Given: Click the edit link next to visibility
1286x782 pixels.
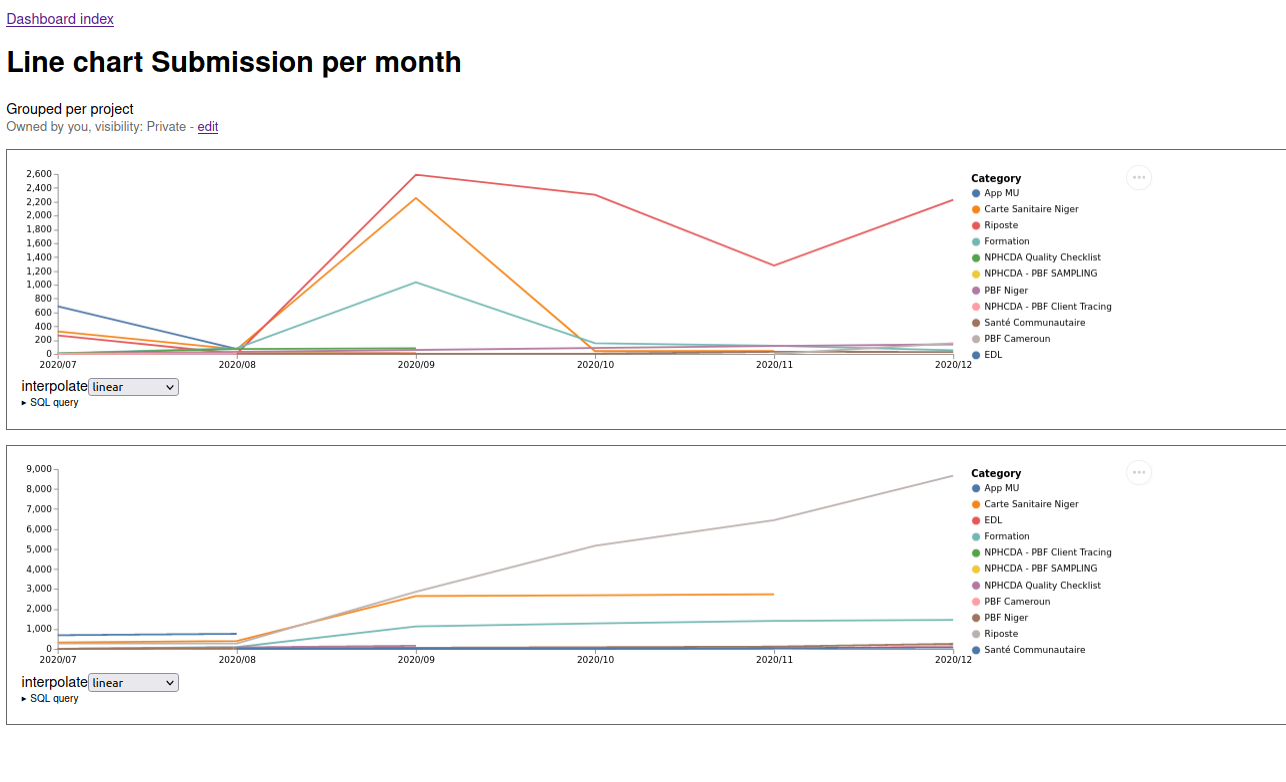Looking at the screenshot, I should pos(208,127).
